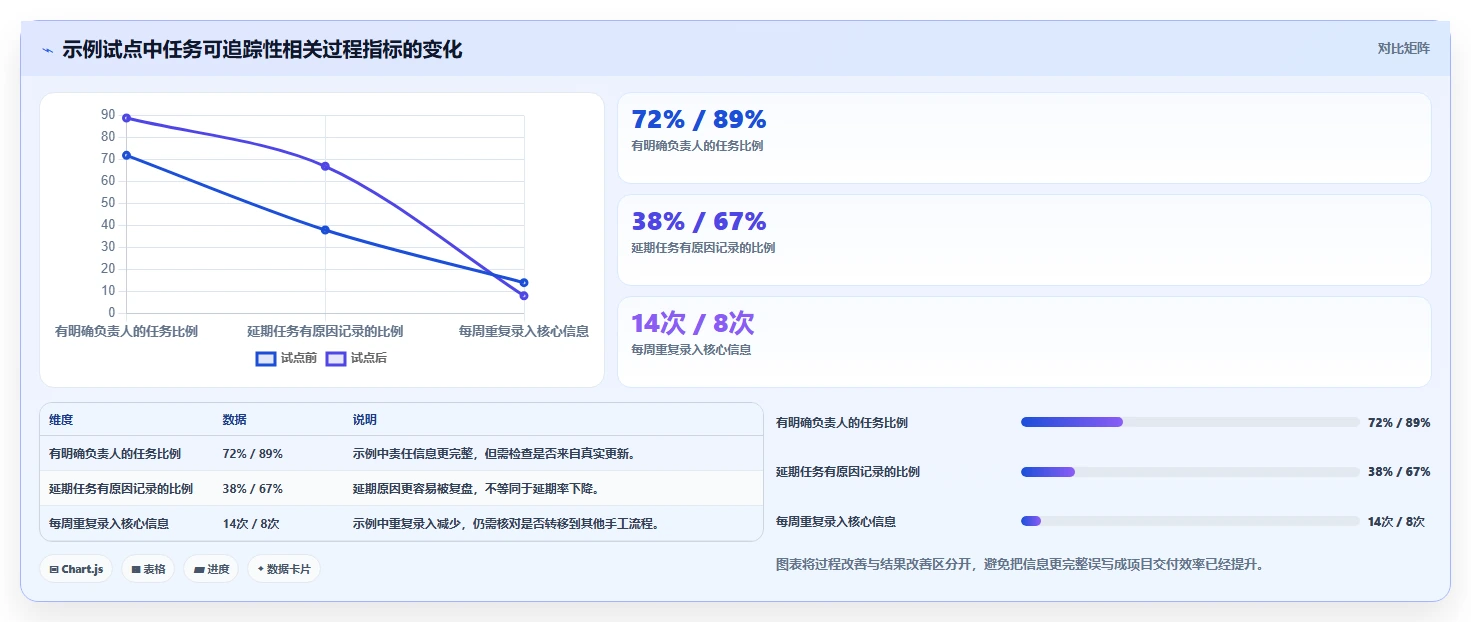Click the 维度 table column header
Screen dimensions: 1471x622
point(61,420)
